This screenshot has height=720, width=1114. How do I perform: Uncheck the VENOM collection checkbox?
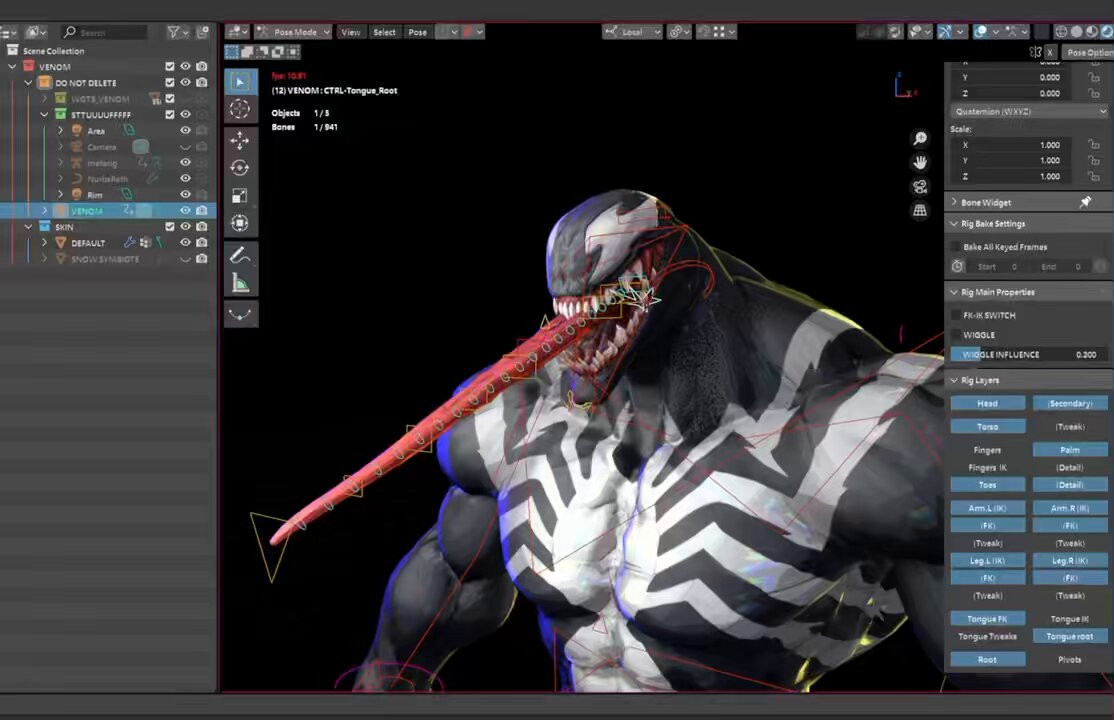[x=170, y=66]
